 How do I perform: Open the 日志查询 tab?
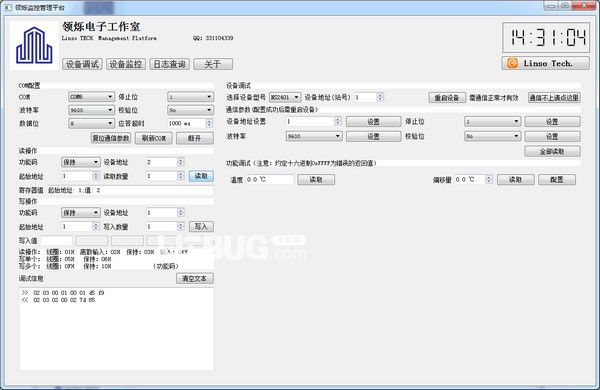tap(170, 64)
